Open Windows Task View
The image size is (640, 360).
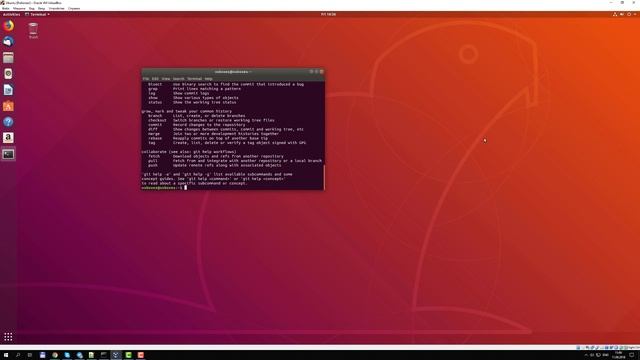(x=30, y=355)
